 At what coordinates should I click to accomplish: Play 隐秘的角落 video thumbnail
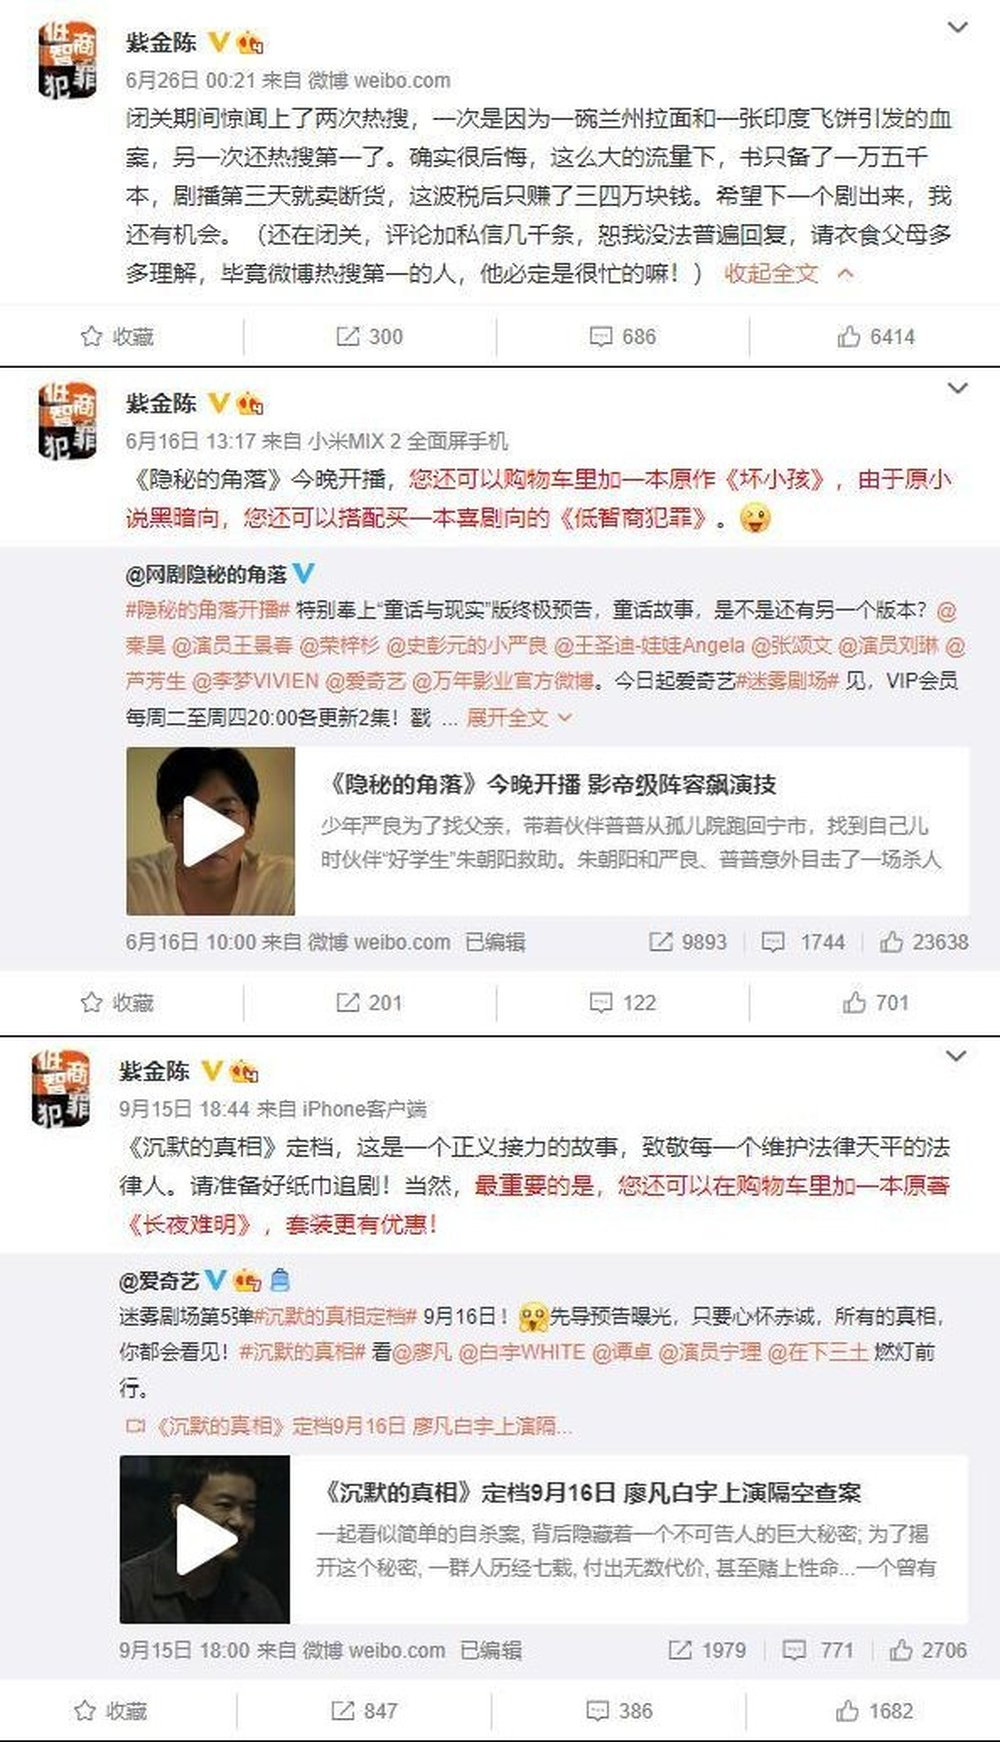[211, 831]
